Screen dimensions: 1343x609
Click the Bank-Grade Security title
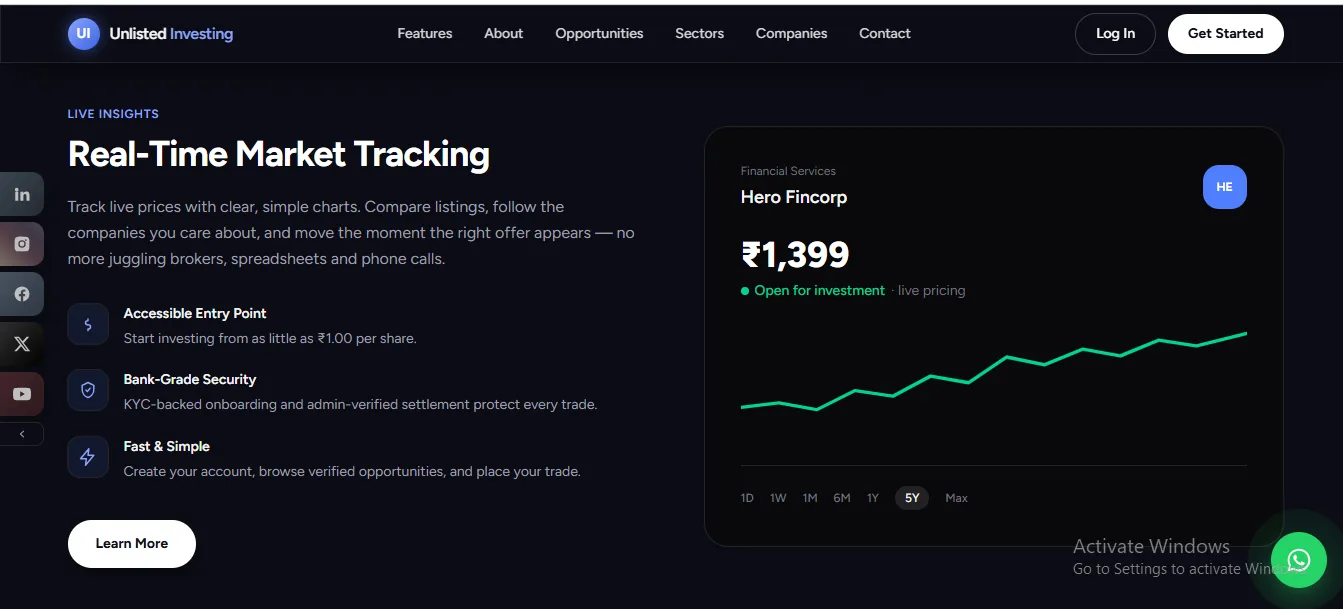[190, 379]
